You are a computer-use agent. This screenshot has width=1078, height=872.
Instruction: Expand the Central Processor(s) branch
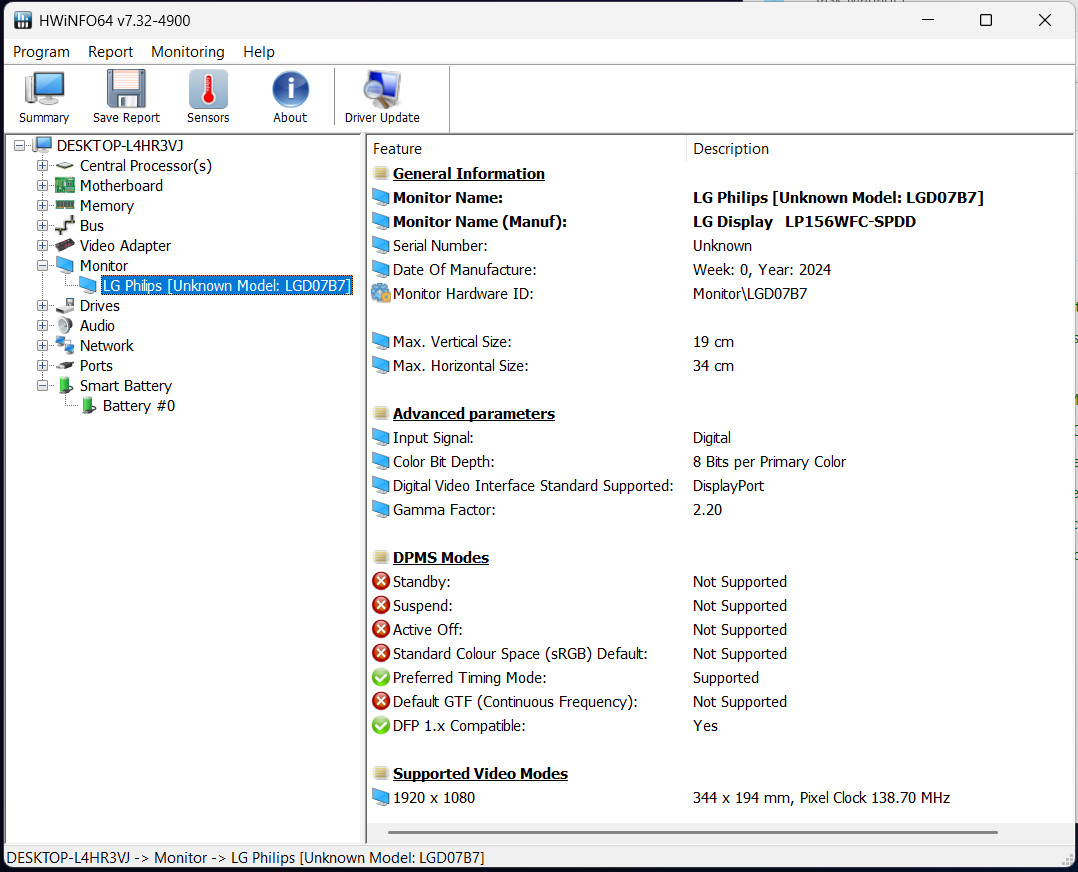click(43, 166)
